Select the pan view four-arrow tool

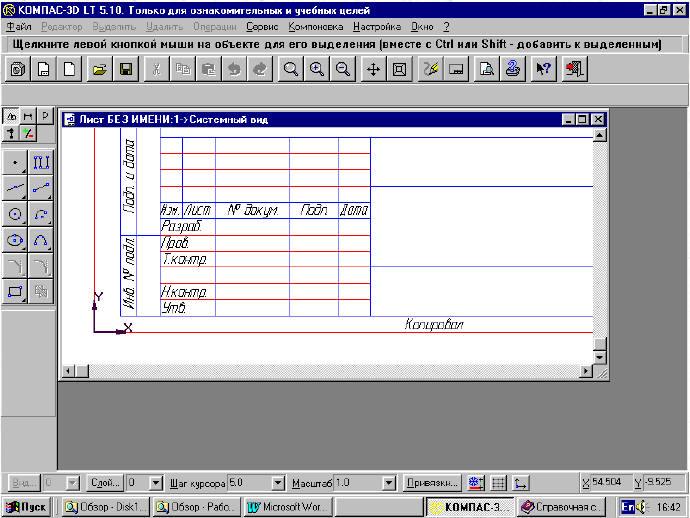(x=373, y=69)
